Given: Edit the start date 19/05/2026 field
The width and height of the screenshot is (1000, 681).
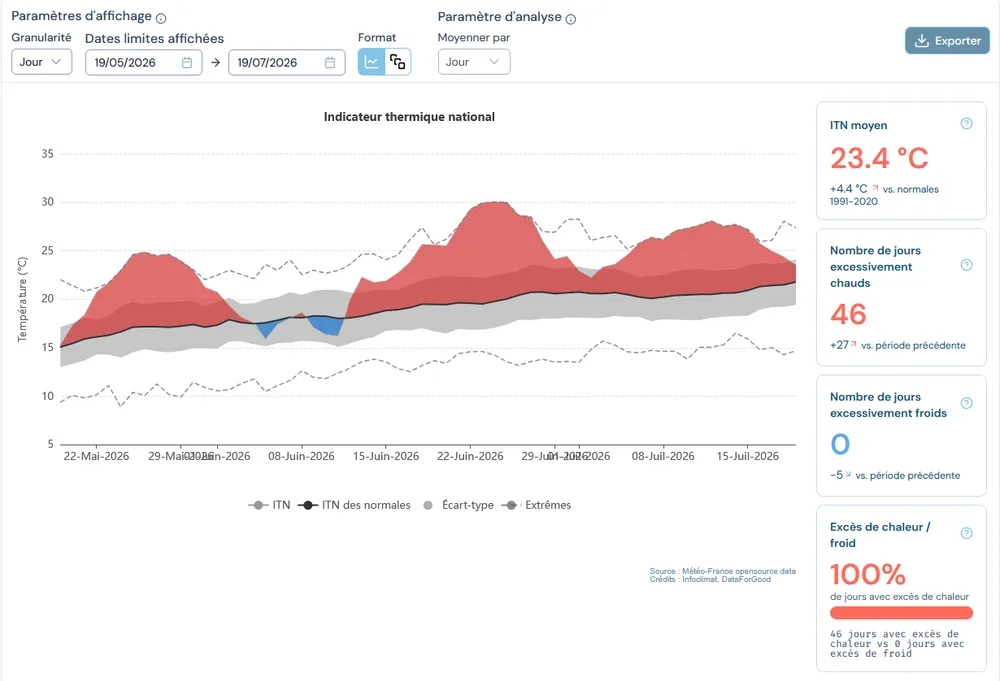Looking at the screenshot, I should tap(143, 62).
